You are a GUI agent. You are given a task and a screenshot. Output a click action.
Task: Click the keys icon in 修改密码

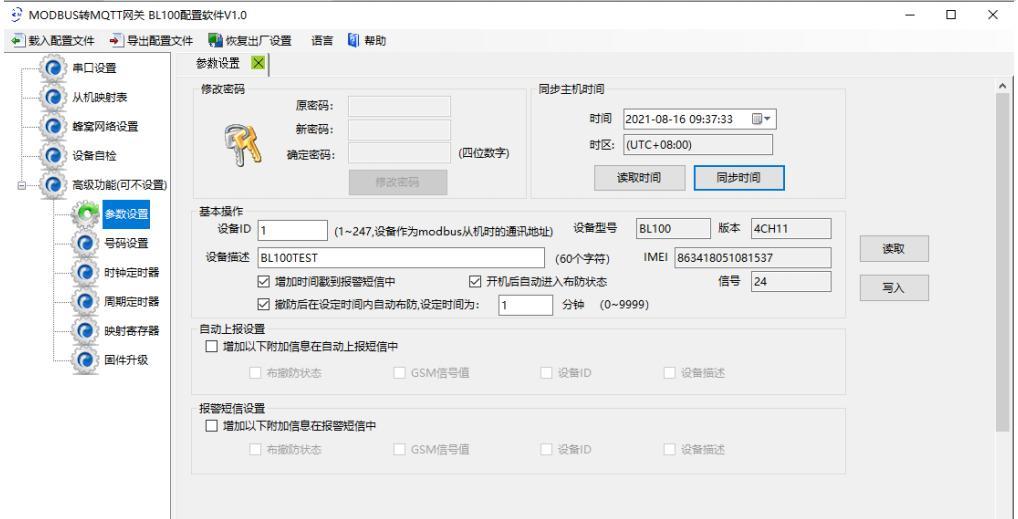pyautogui.click(x=243, y=143)
